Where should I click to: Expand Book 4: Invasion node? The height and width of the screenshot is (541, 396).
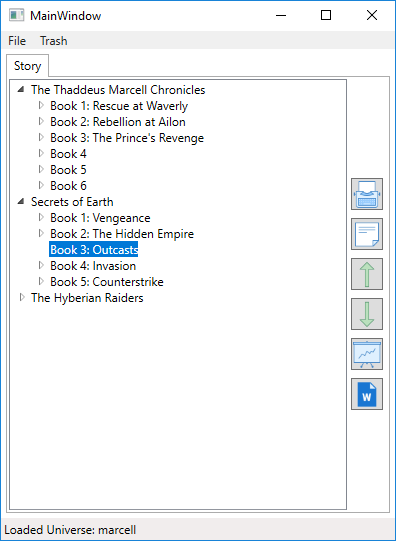[41, 265]
